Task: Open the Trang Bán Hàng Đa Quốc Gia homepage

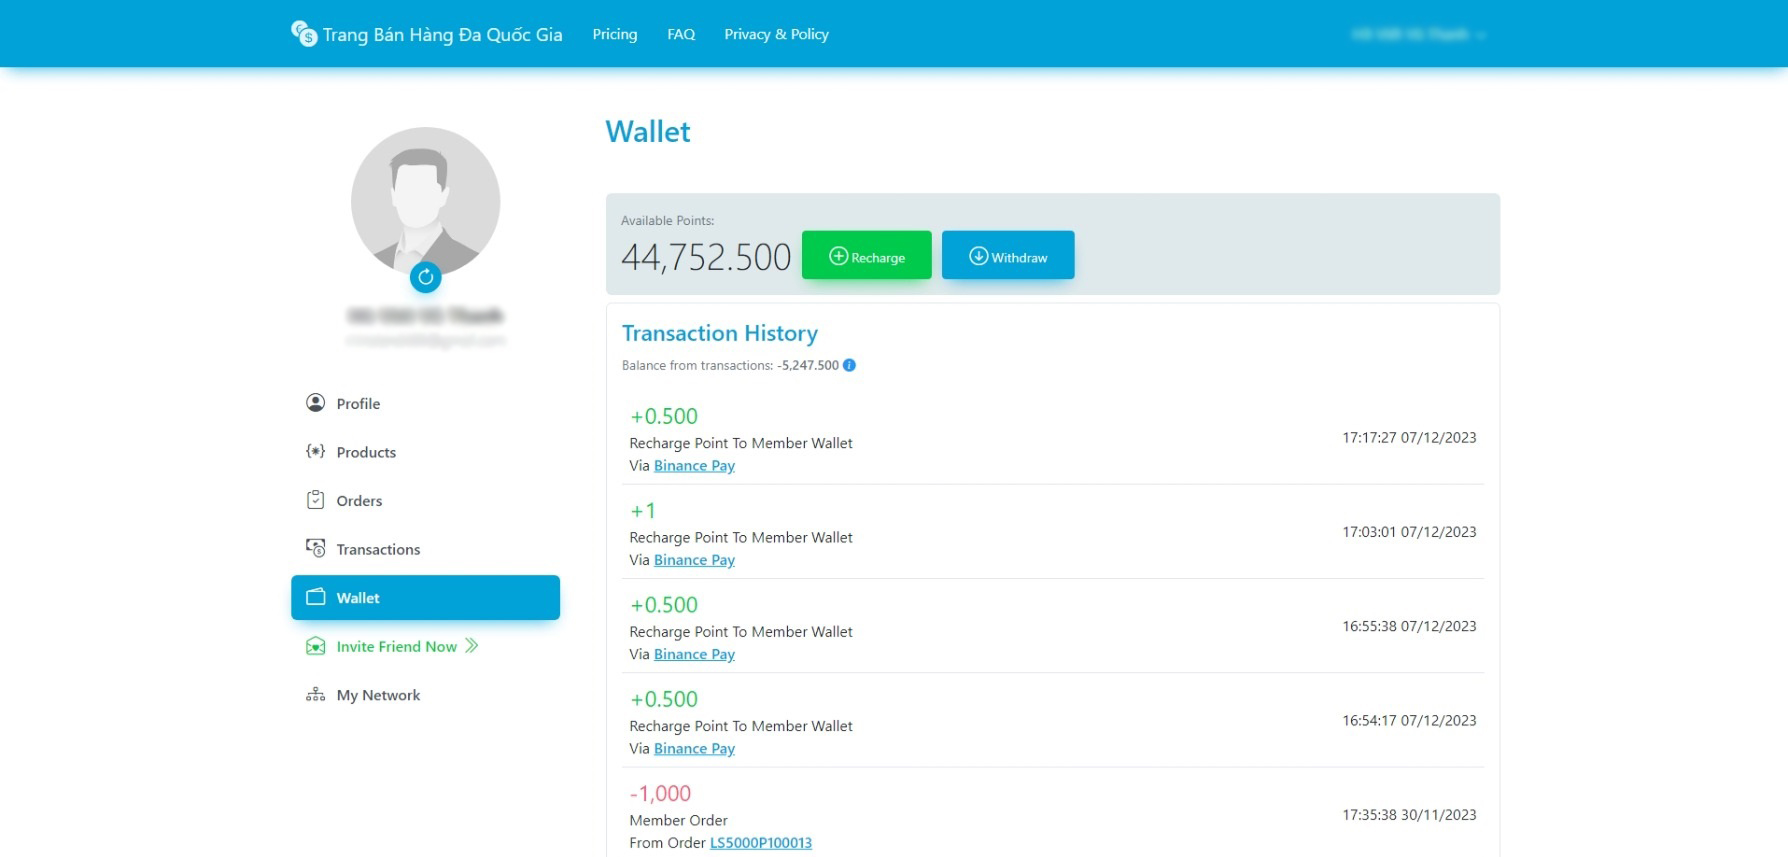Action: 442,35
